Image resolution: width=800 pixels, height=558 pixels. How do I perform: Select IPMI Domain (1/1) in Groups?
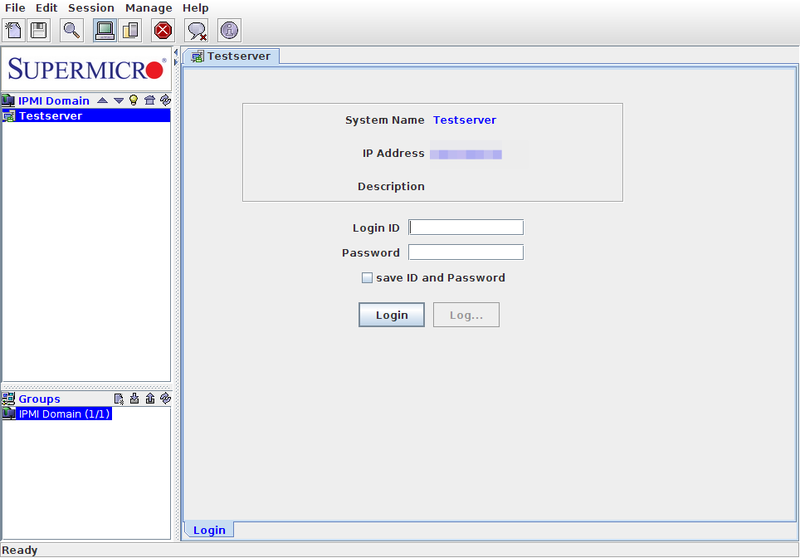[57, 414]
